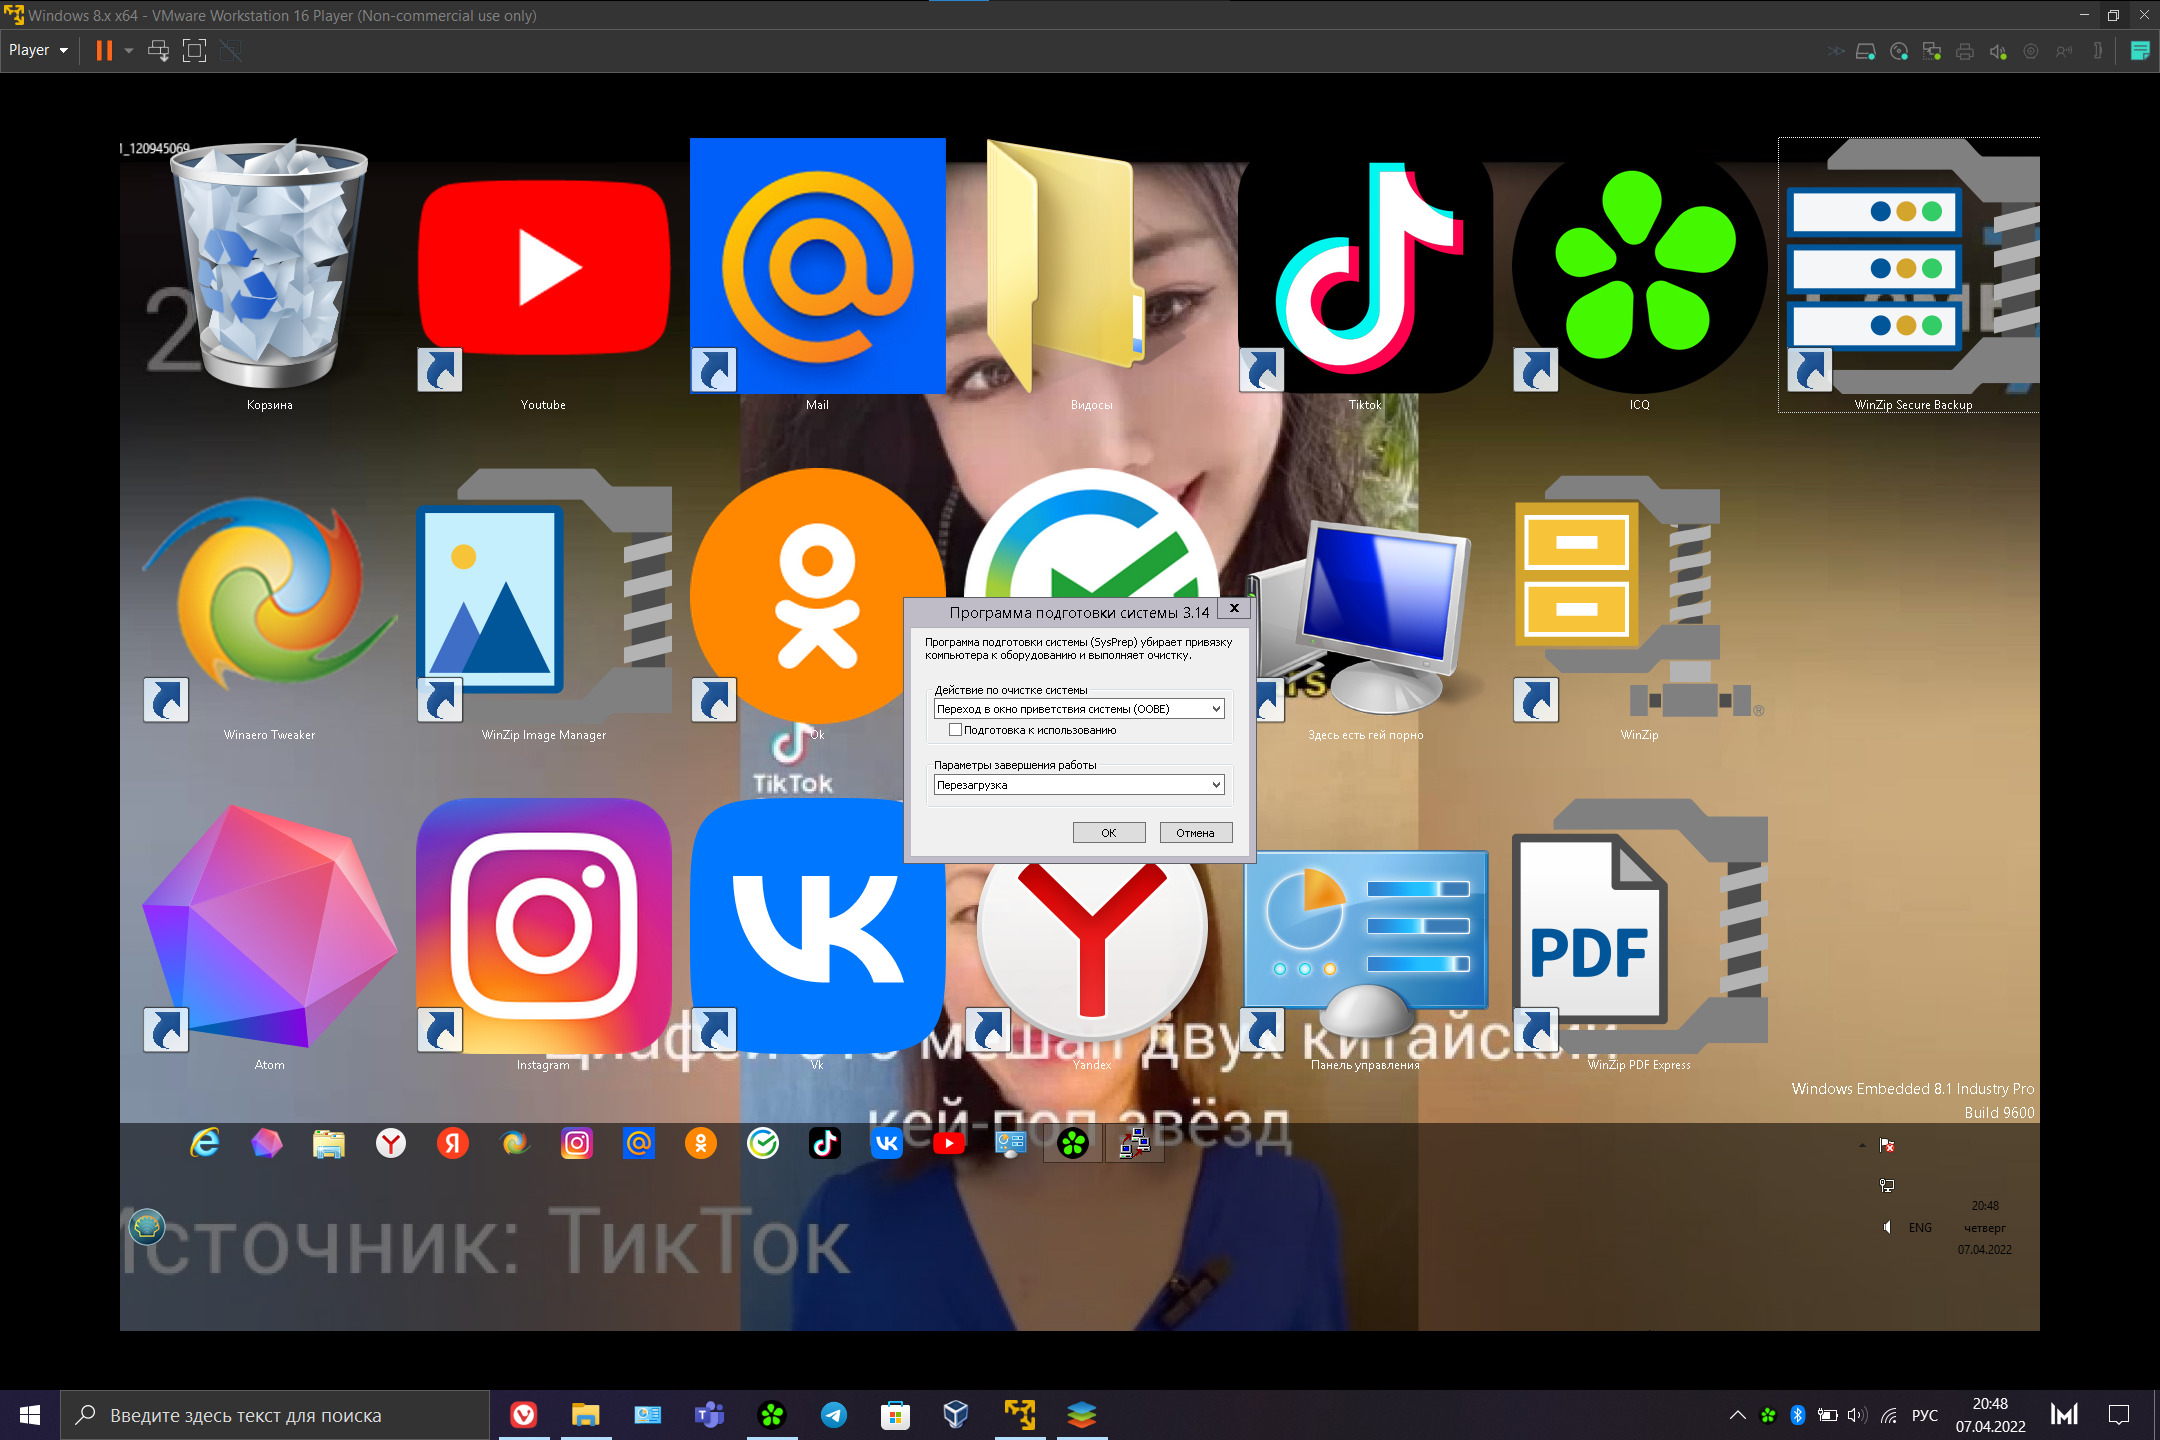Enable the Подготовка к использованию checkbox
The image size is (2160, 1440).
(x=955, y=730)
